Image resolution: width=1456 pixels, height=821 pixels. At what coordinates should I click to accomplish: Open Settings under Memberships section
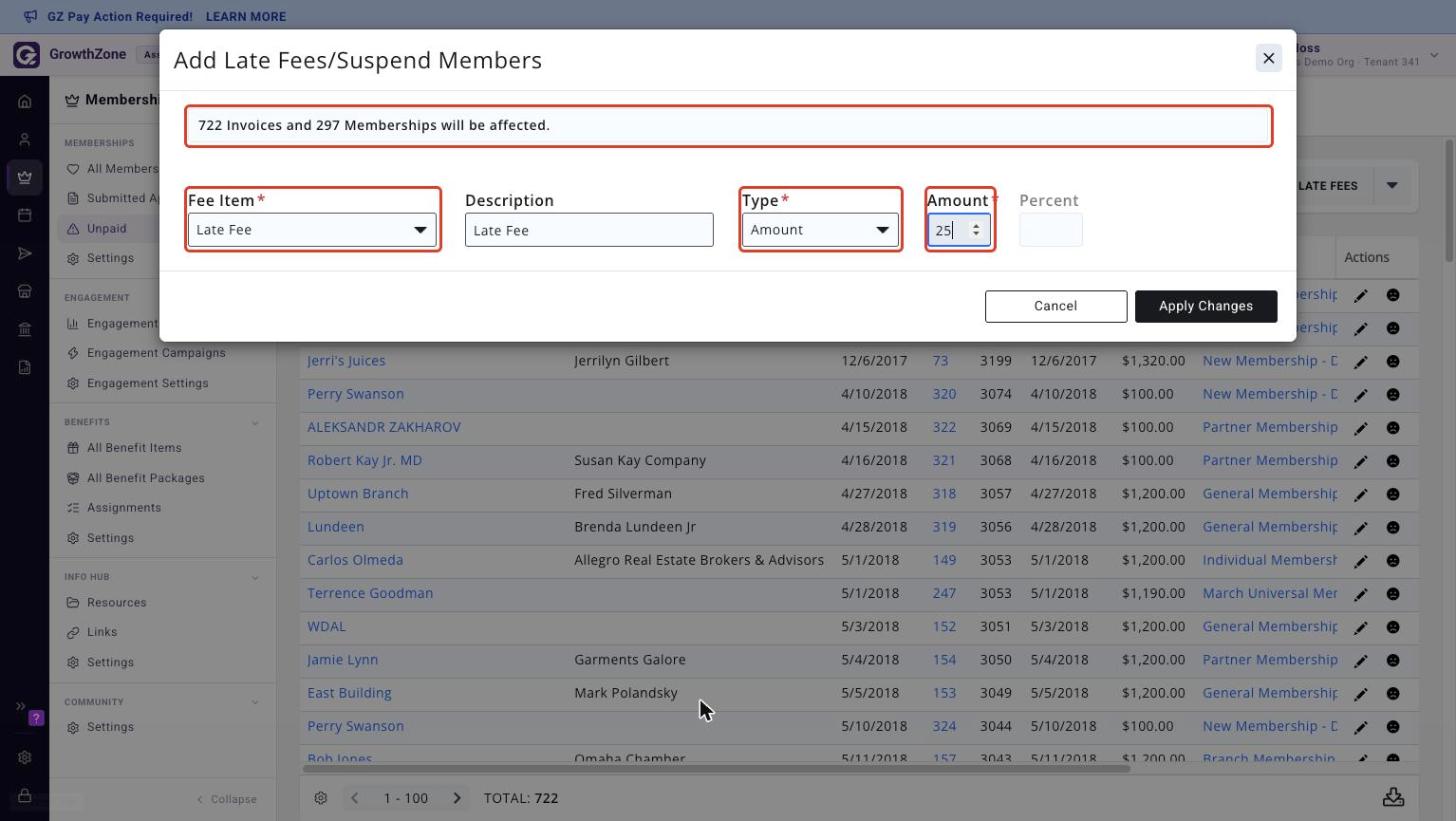coord(110,258)
